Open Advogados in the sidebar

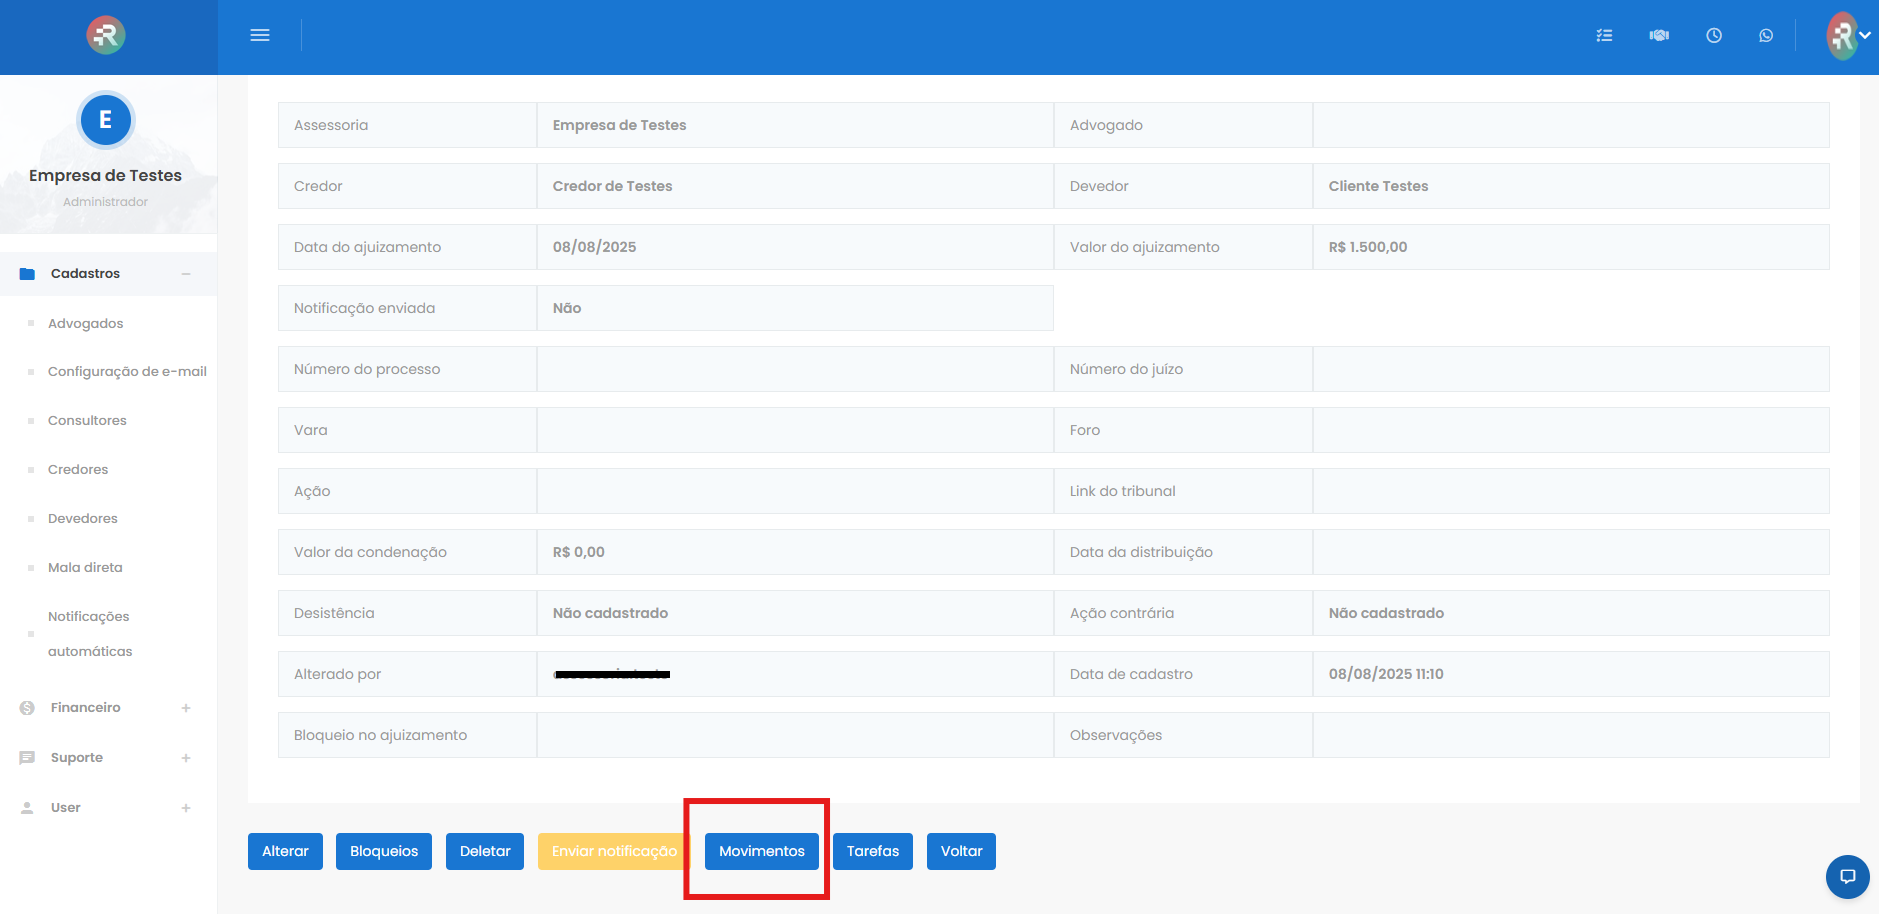(86, 323)
